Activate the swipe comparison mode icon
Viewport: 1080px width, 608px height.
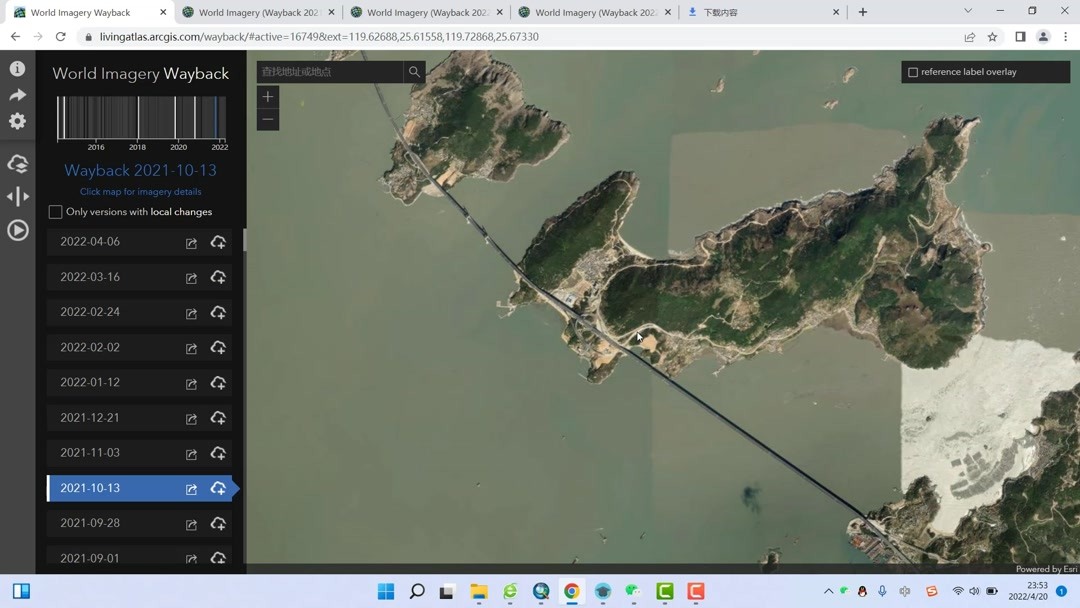click(x=17, y=196)
